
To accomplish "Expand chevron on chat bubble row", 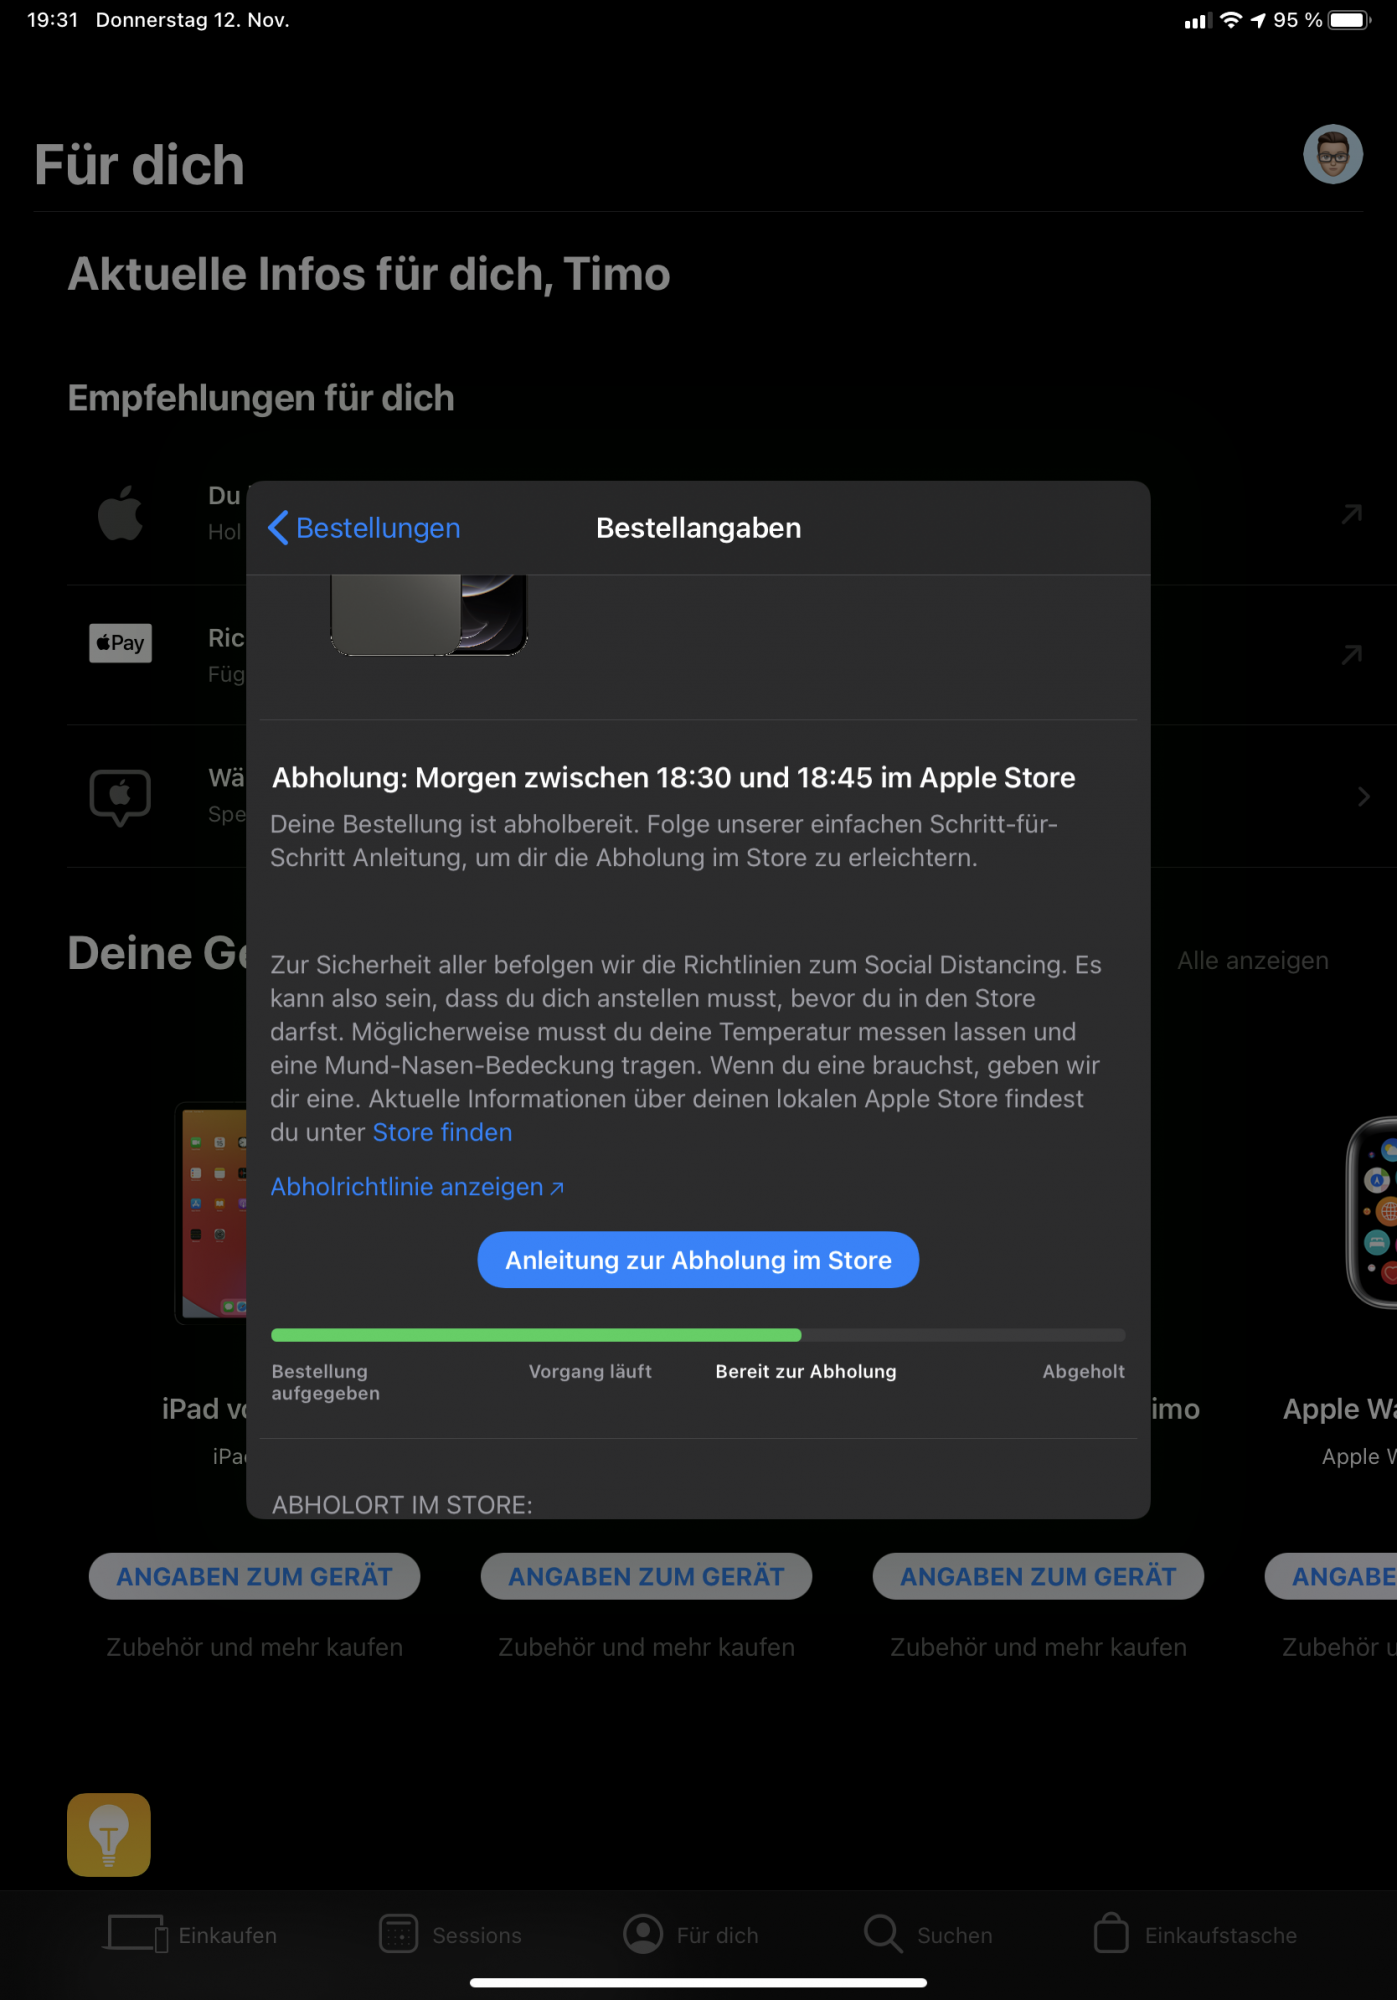I will click(1363, 797).
